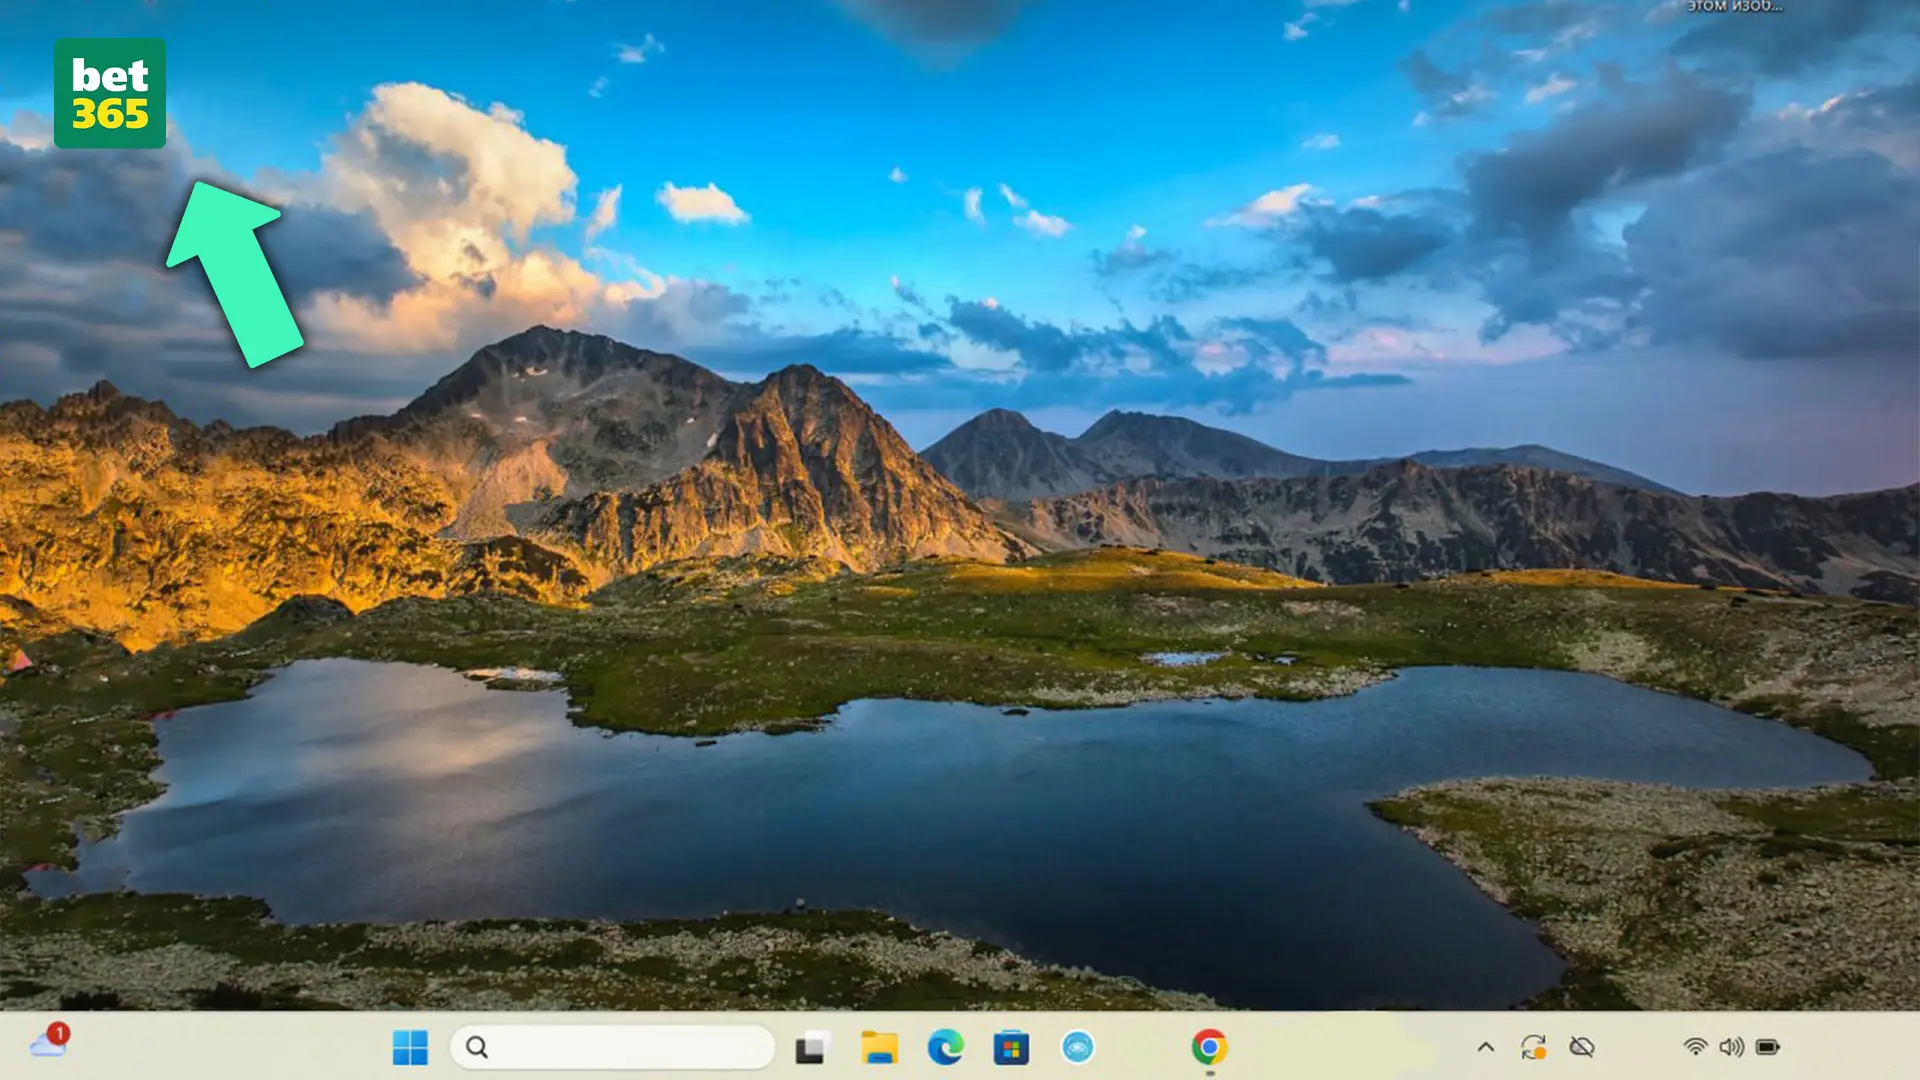1920x1080 pixels.
Task: Click the crossed-out cloud tray icon
Action: [x=1582, y=1047]
